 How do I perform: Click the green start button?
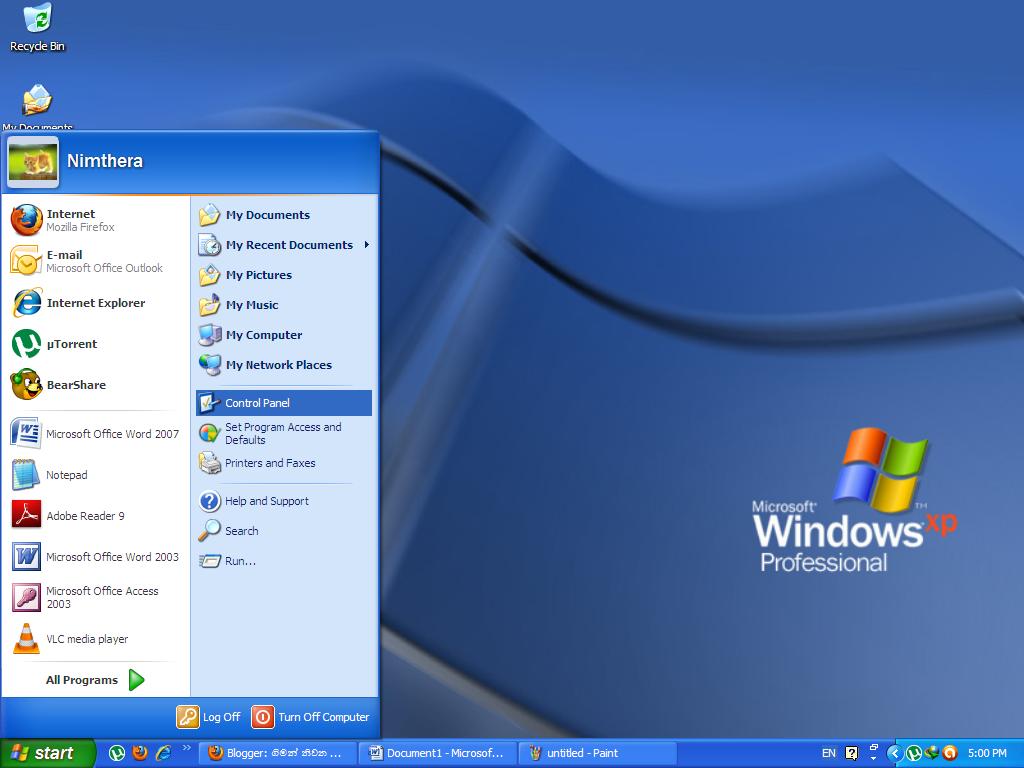[x=47, y=753]
